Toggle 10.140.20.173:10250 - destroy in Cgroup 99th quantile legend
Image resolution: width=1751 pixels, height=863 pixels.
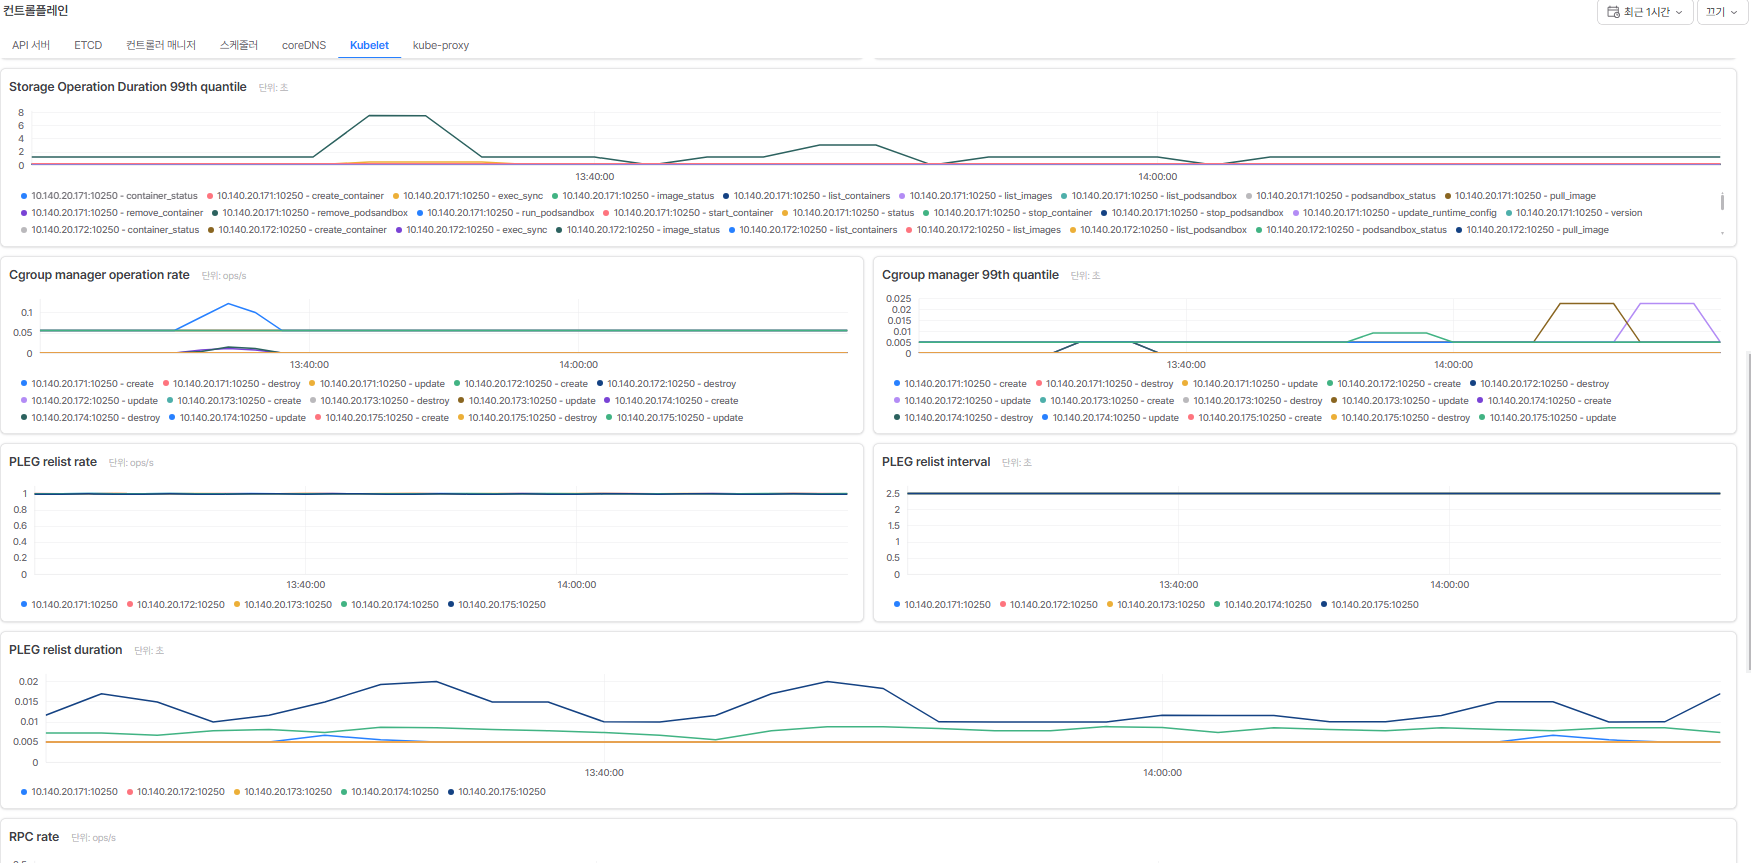(1253, 401)
